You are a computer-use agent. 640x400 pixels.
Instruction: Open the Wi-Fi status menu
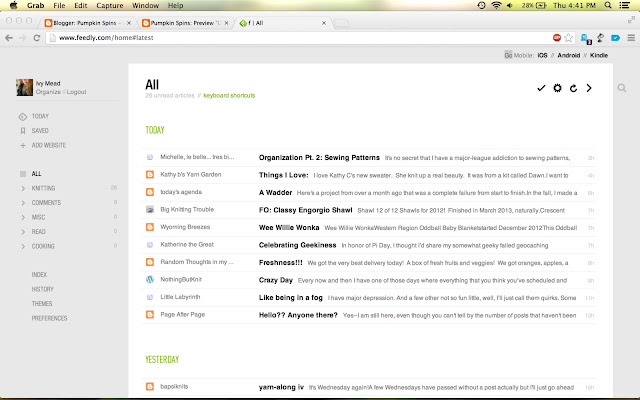(x=496, y=5)
